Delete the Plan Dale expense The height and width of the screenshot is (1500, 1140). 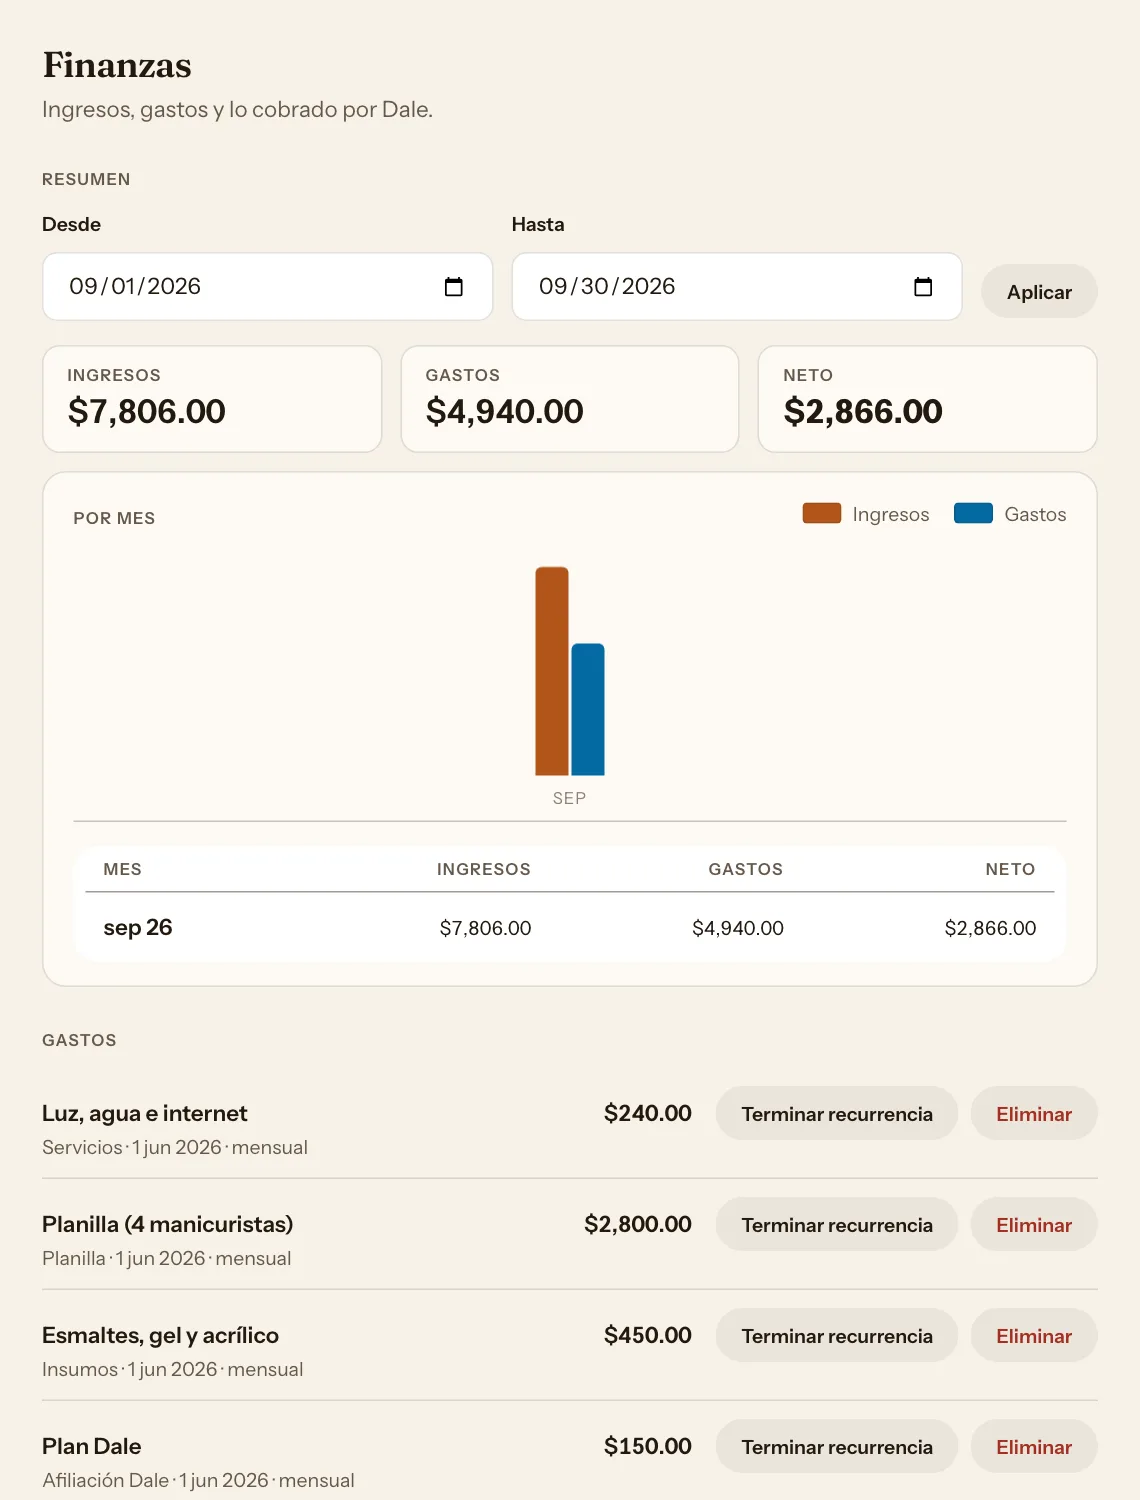[1034, 1447]
